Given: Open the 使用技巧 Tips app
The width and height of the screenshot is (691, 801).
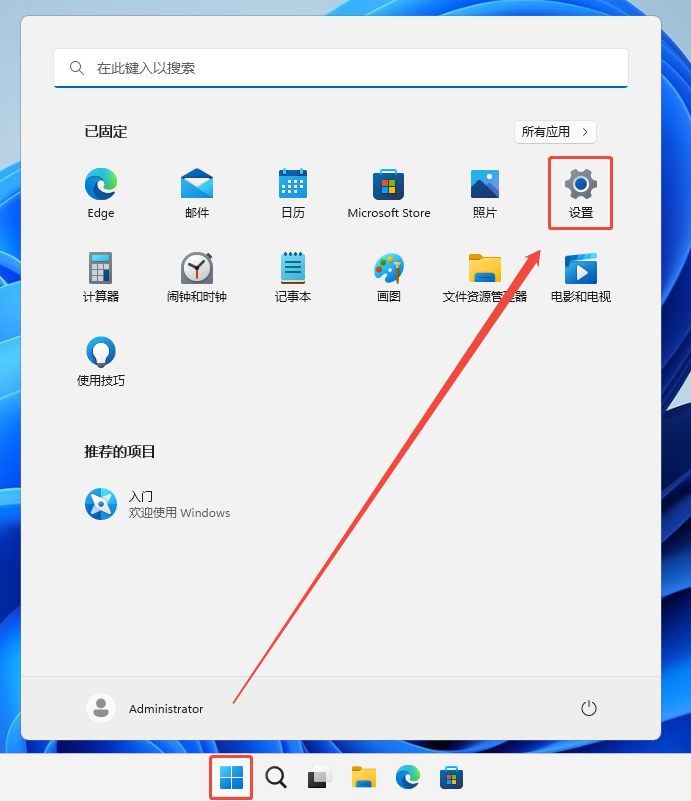Looking at the screenshot, I should point(101,361).
